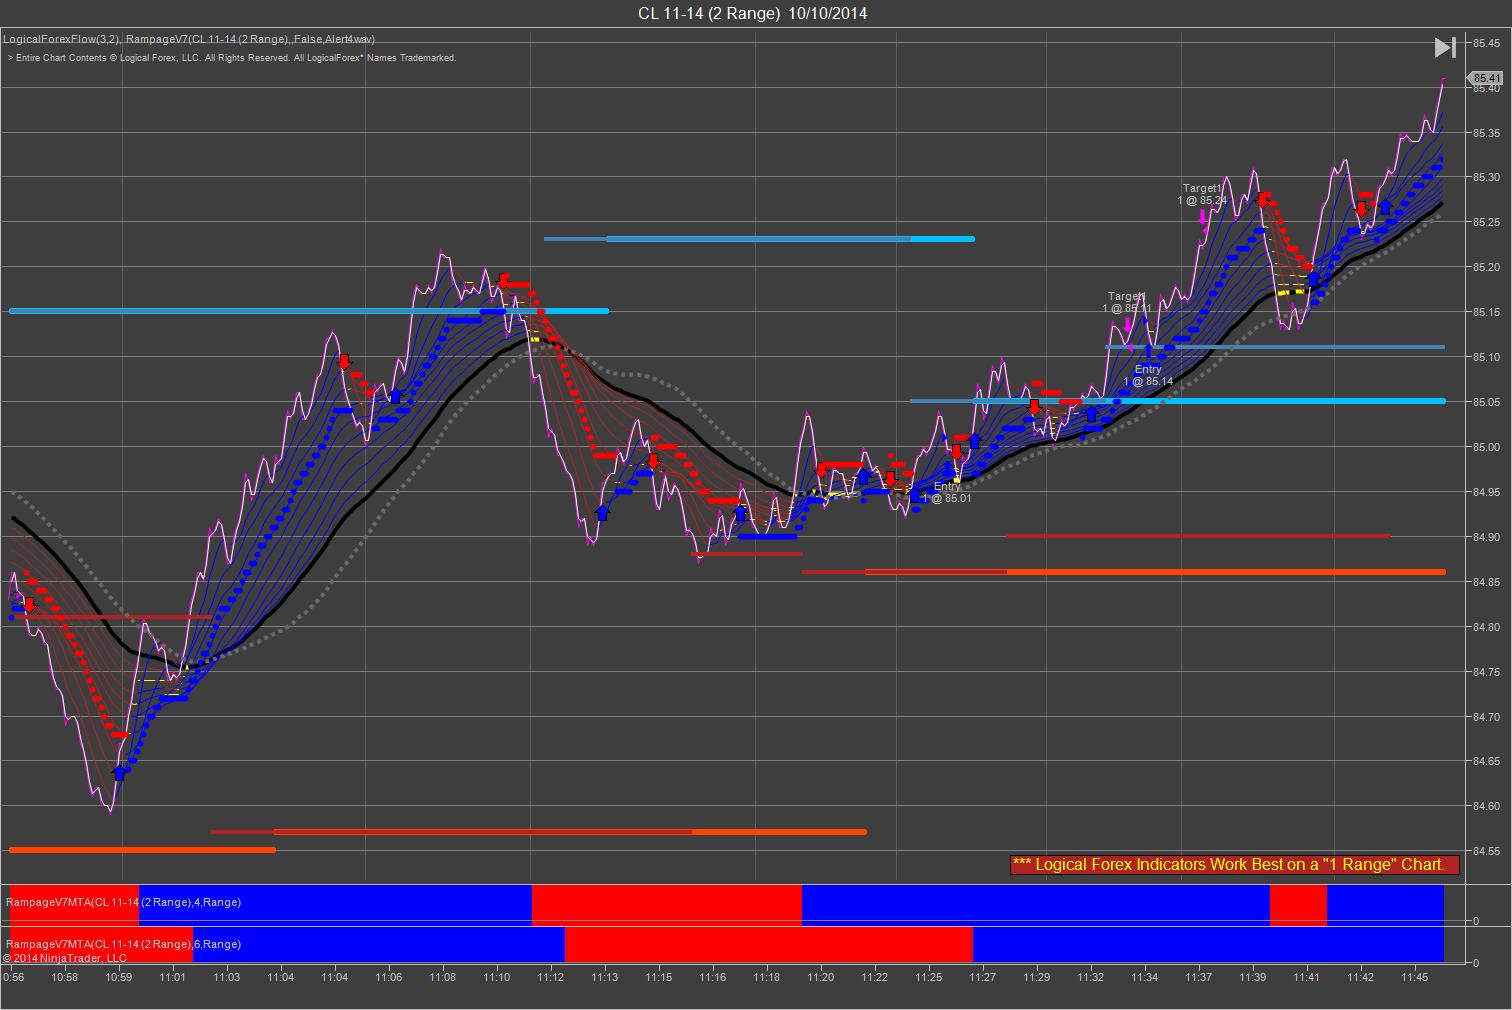
Task: Click the 84.80 price axis label
Action: coord(1486,627)
